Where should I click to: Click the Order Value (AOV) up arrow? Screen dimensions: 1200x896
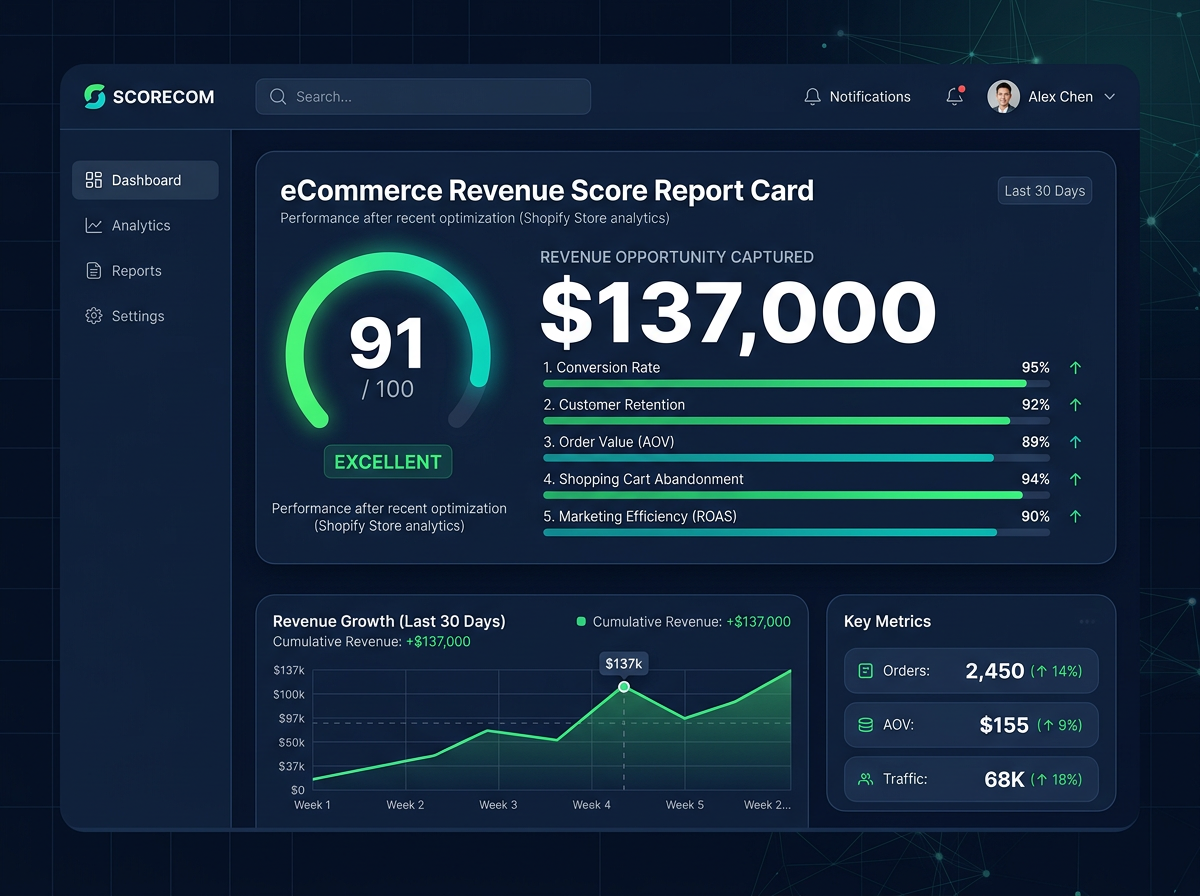point(1076,442)
